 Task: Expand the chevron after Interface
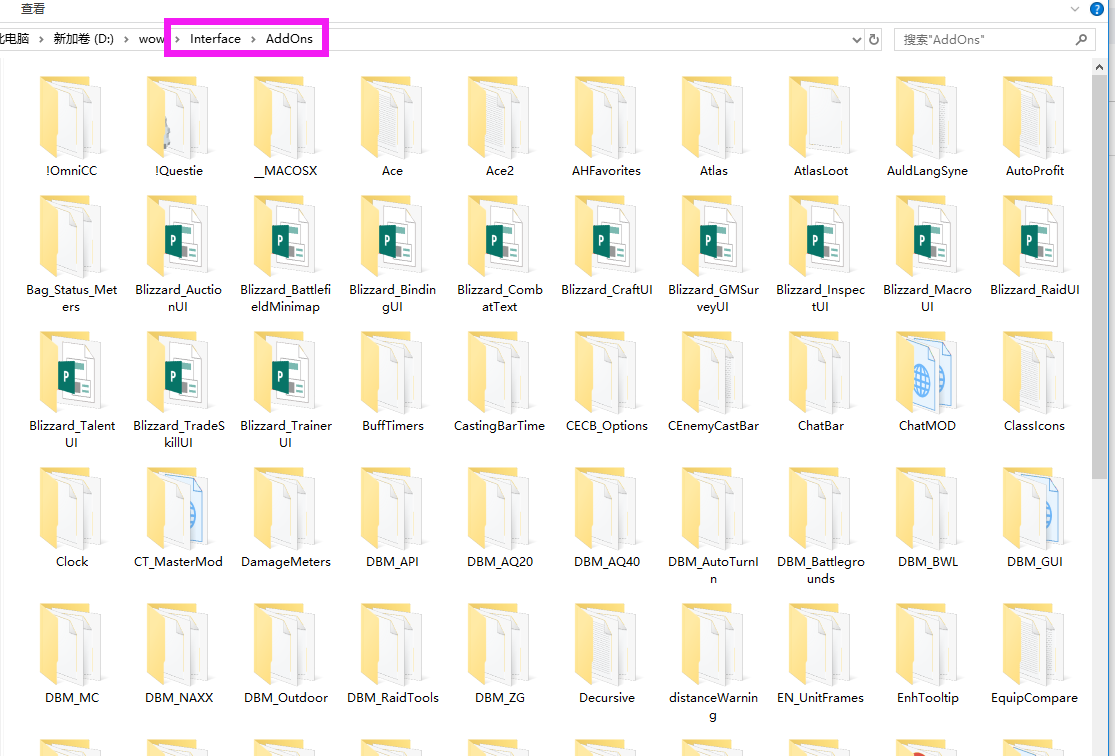(253, 39)
